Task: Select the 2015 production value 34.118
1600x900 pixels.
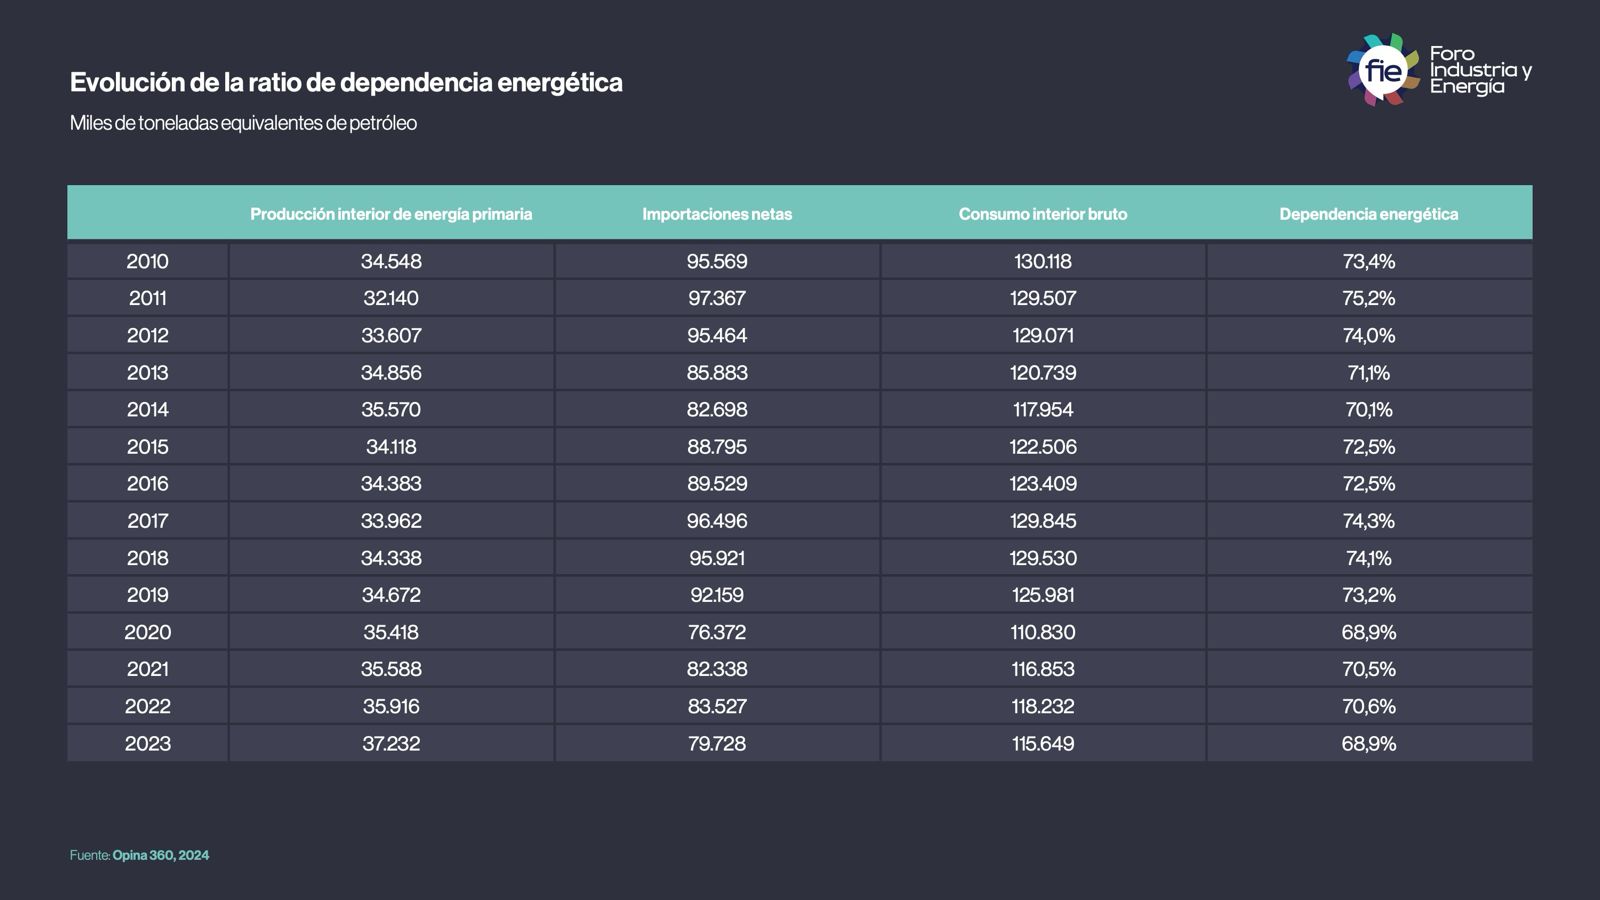Action: click(391, 446)
